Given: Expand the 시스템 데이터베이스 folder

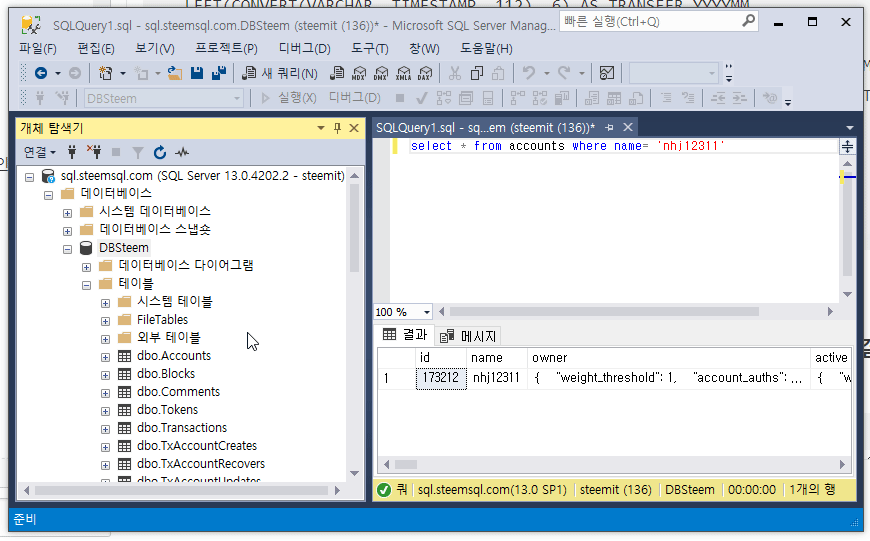Looking at the screenshot, I should [x=67, y=213].
